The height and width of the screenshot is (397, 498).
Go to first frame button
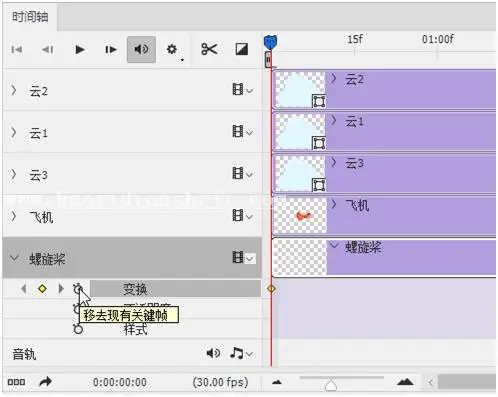pyautogui.click(x=17, y=50)
